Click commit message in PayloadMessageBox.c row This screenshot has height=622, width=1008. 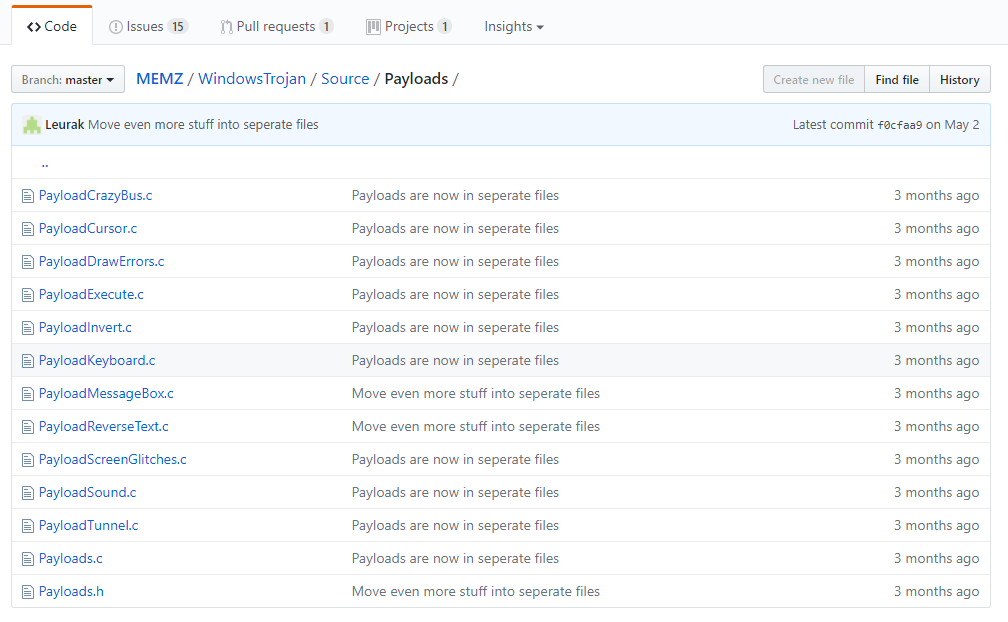[x=476, y=393]
